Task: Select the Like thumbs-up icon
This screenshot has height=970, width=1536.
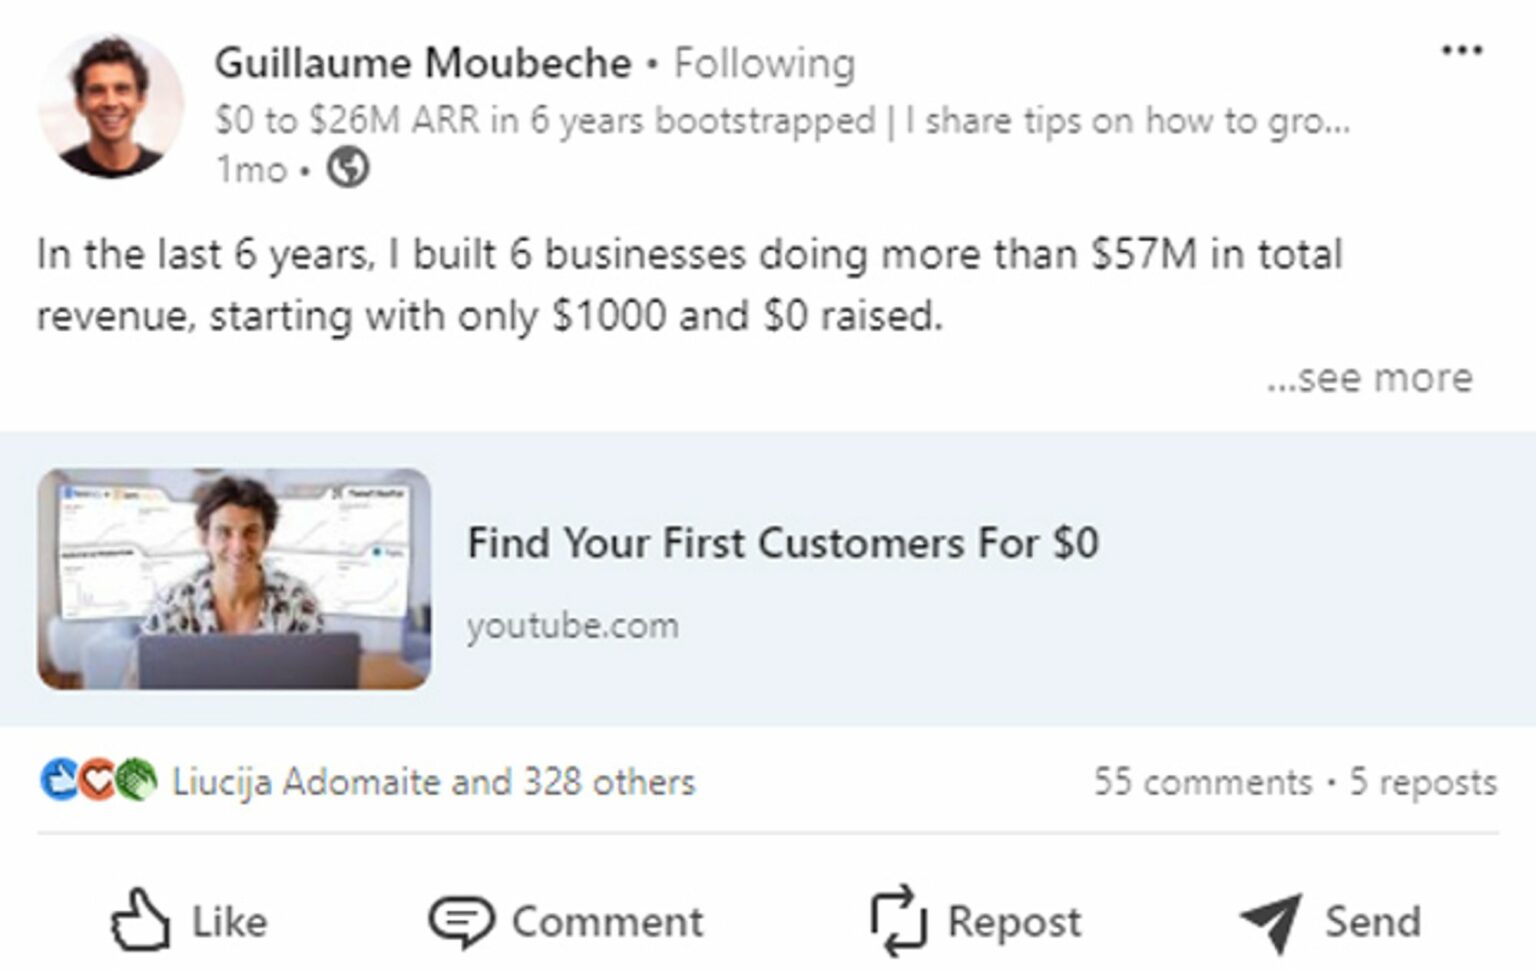Action: pos(141,919)
